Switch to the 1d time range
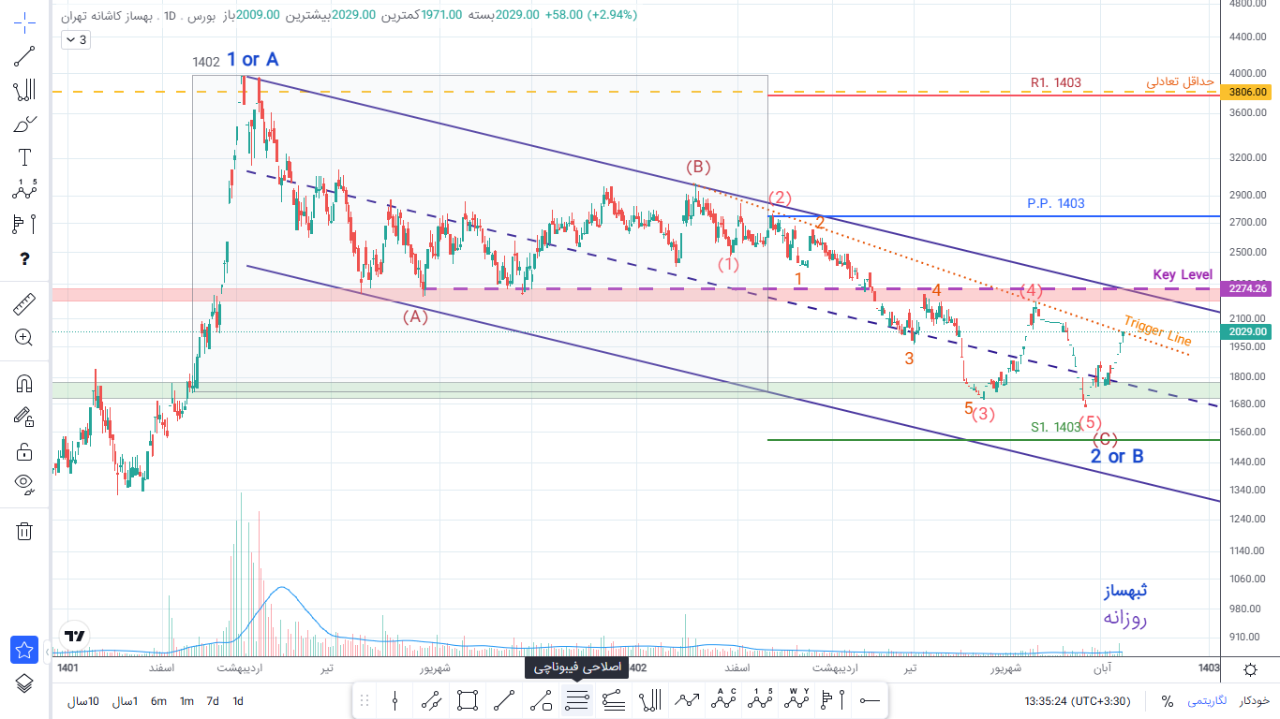The height and width of the screenshot is (719, 1280). pos(238,701)
